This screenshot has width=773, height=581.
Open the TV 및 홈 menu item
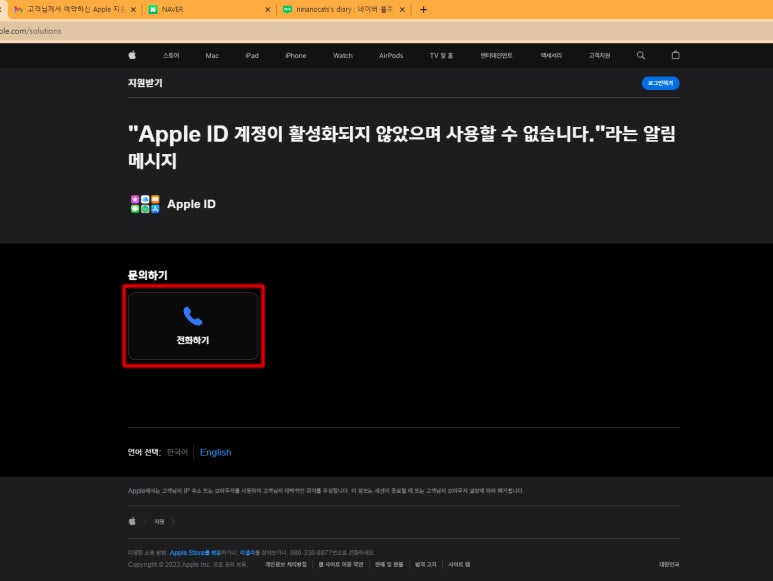point(441,56)
